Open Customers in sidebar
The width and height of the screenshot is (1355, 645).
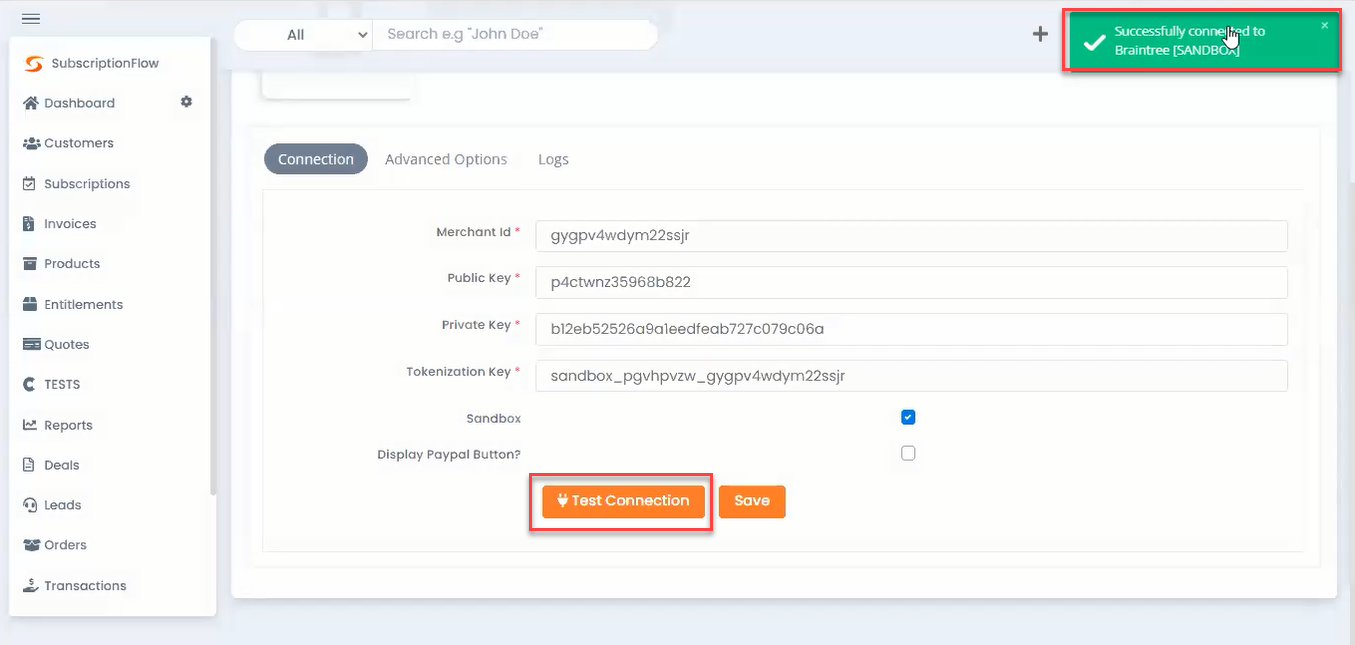tap(79, 143)
